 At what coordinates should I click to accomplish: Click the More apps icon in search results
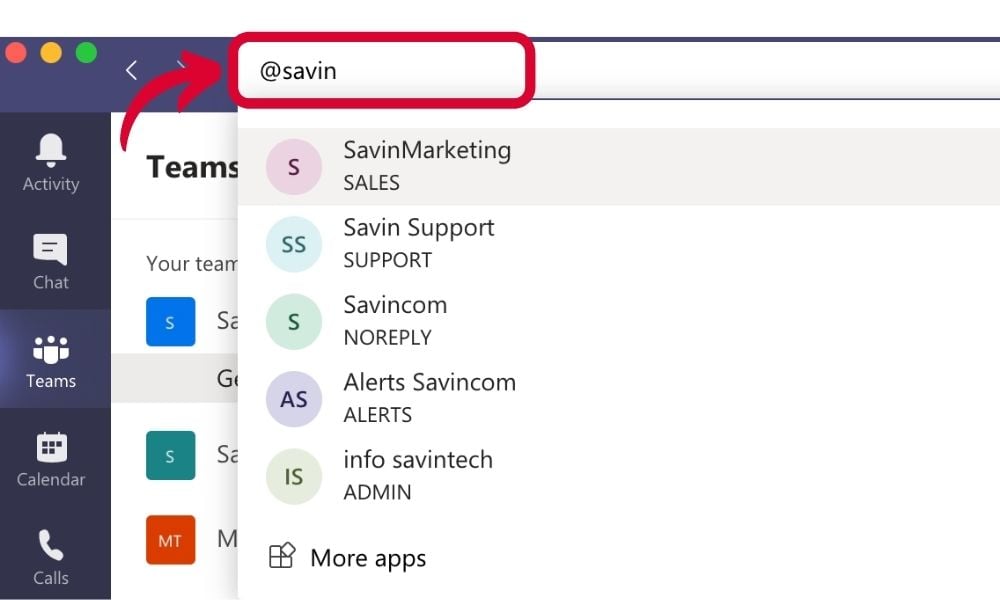pyautogui.click(x=283, y=557)
